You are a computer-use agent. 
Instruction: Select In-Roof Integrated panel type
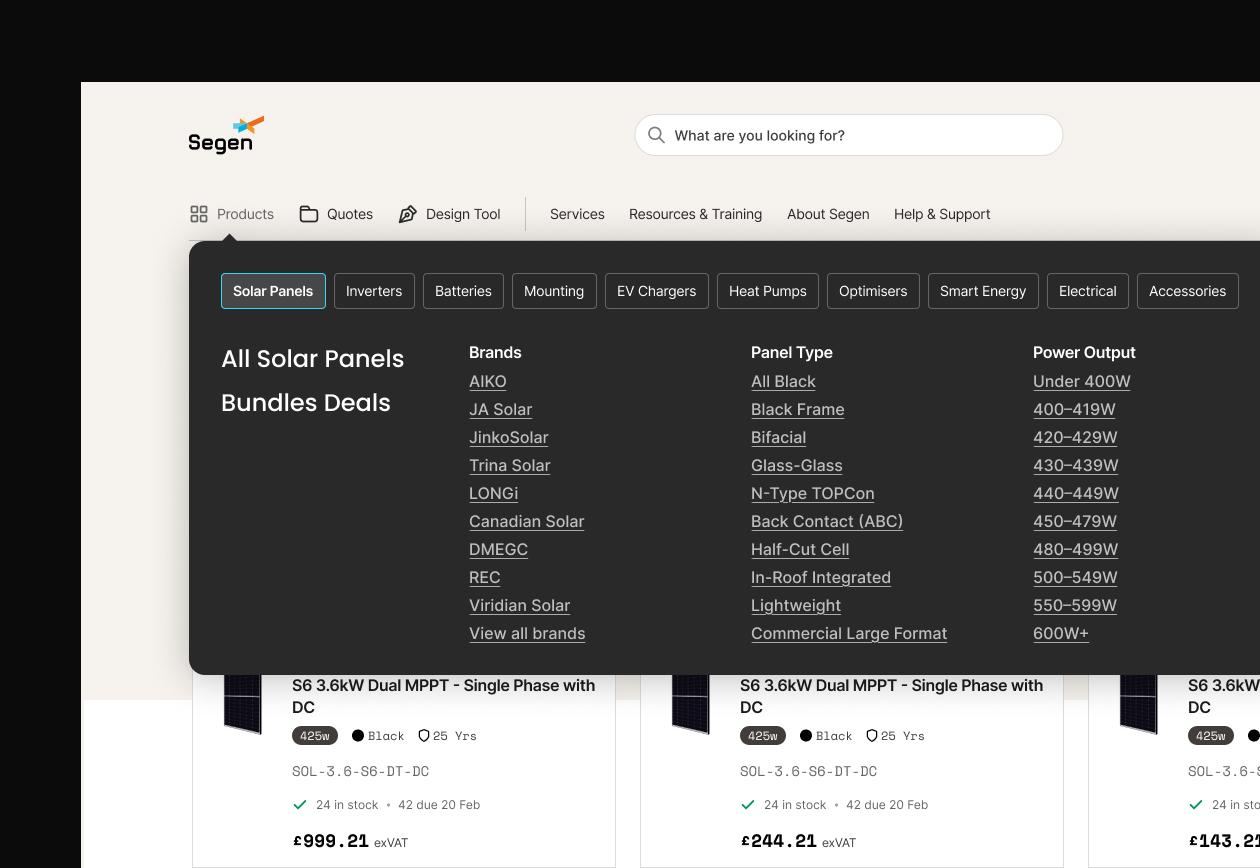pyautogui.click(x=821, y=577)
